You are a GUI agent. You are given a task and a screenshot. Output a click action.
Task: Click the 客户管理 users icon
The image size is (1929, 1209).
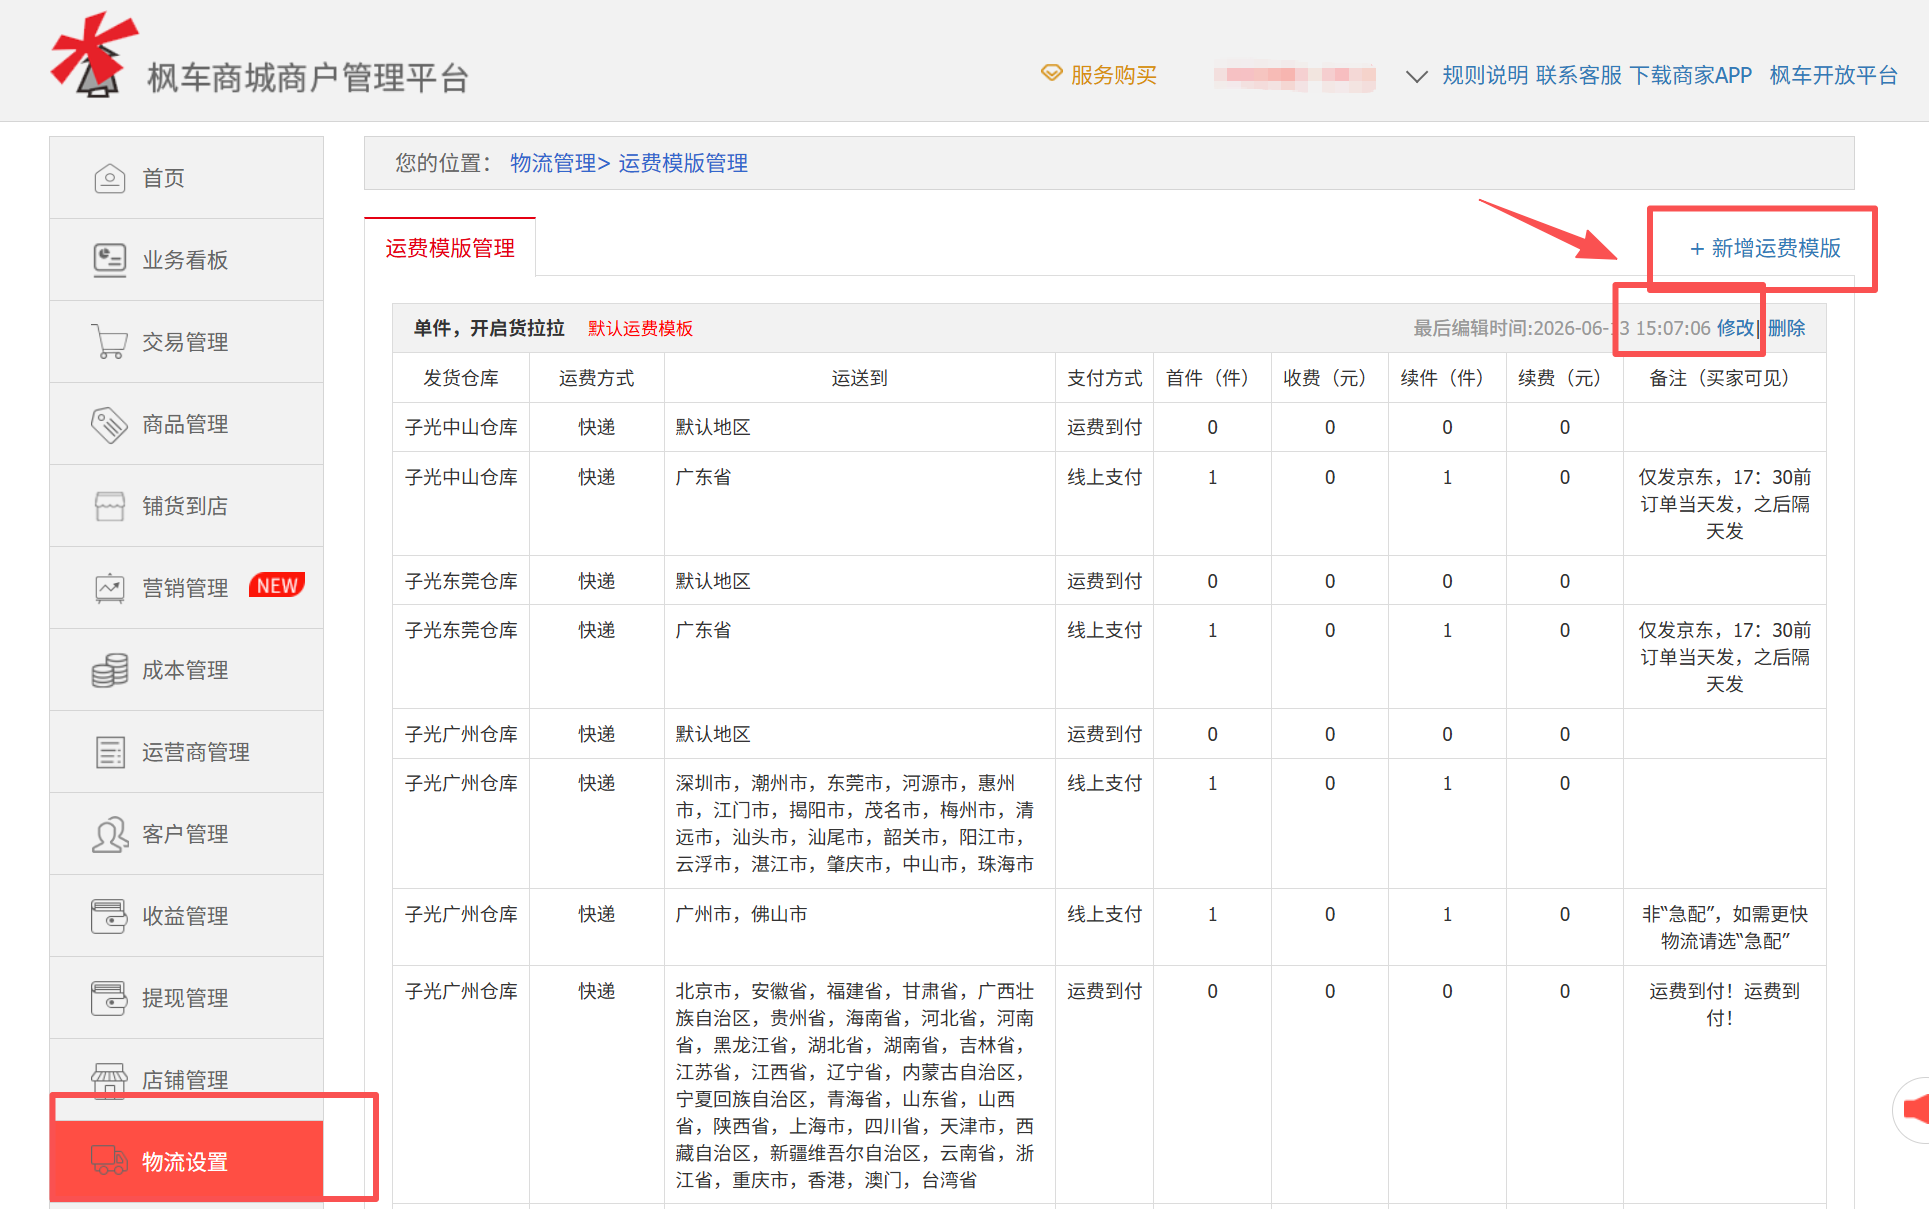click(x=109, y=834)
